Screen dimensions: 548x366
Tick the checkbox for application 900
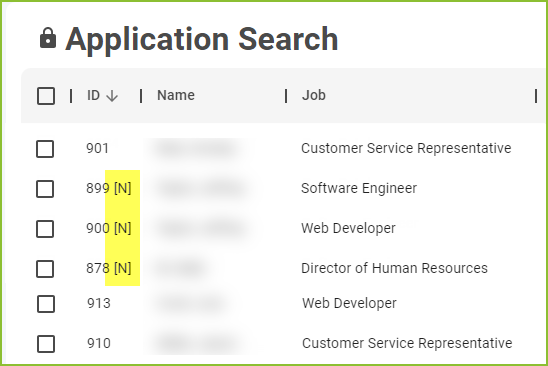coord(45,229)
